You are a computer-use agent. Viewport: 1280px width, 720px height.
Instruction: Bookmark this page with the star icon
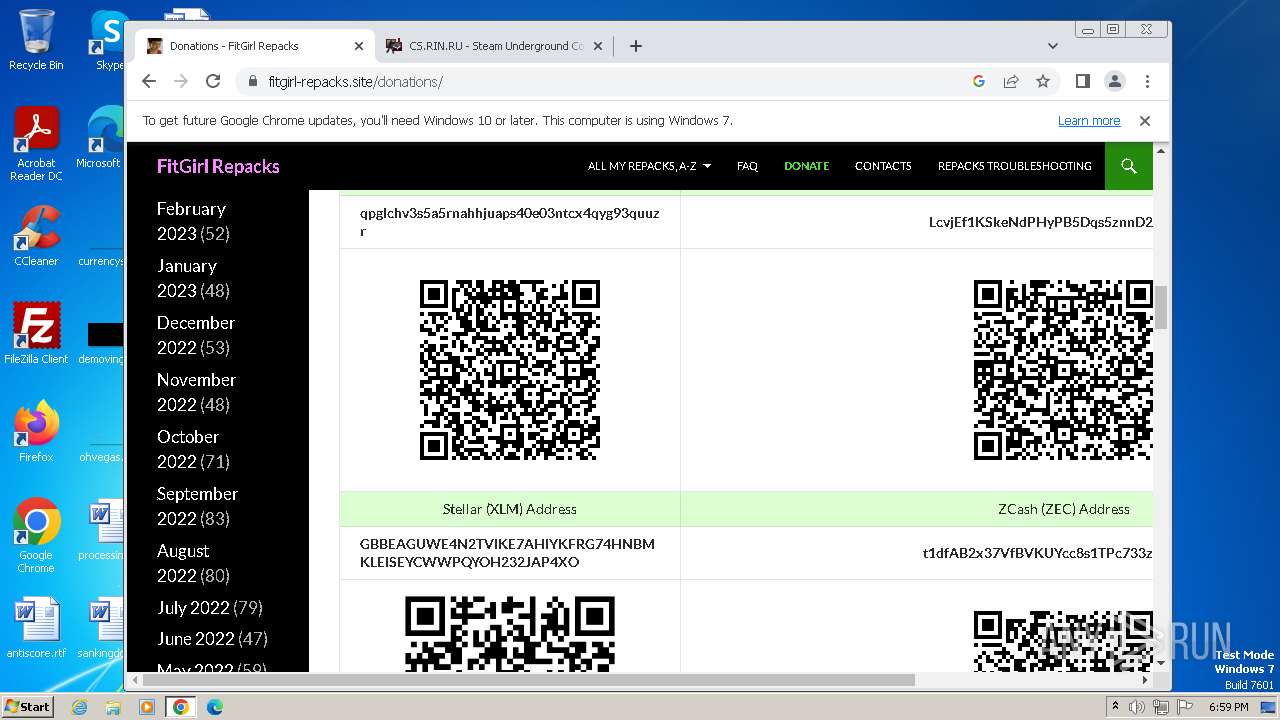pyautogui.click(x=1043, y=81)
